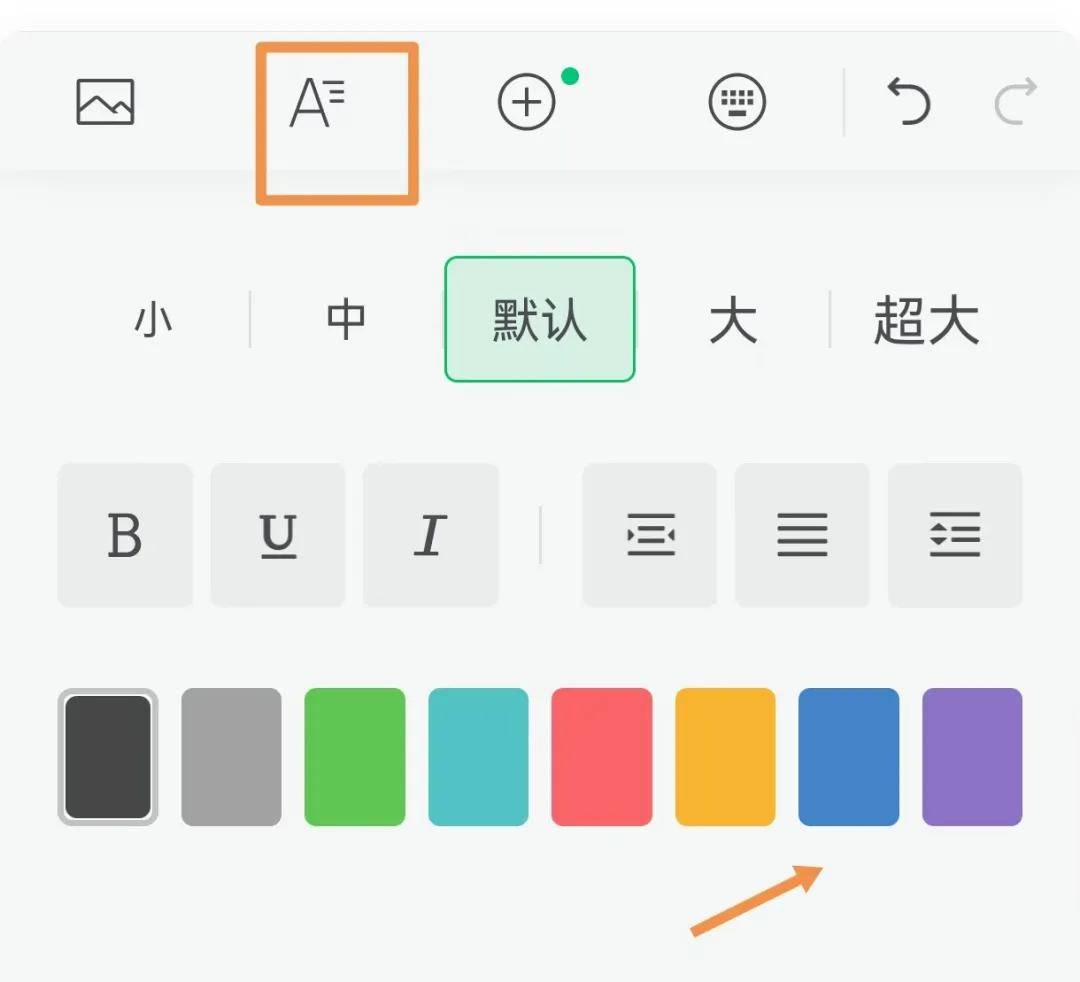Pick the blue text color swatch
Viewport: 1080px width, 982px height.
848,755
